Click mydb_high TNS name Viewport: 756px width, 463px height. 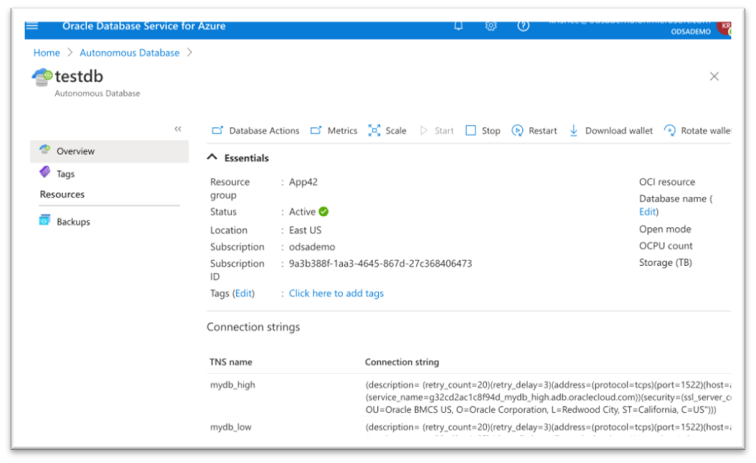232,385
